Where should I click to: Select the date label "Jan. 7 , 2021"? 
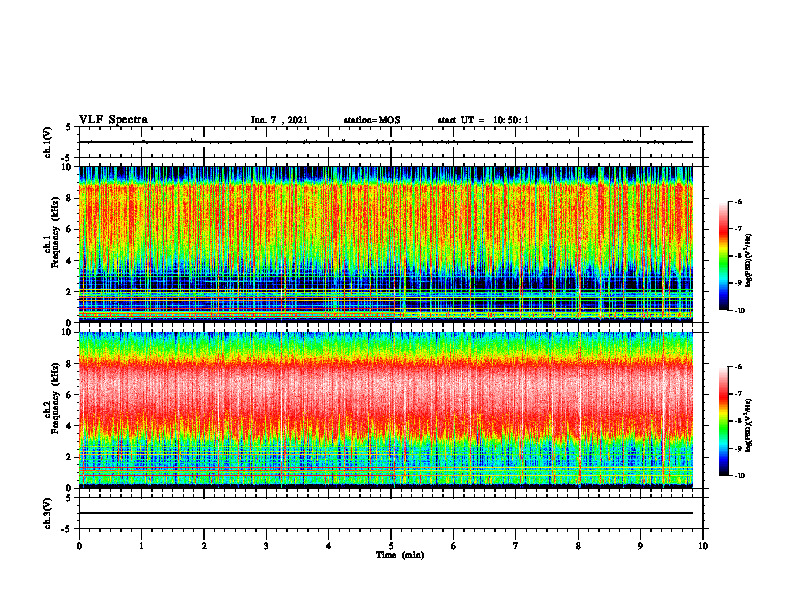pos(279,120)
